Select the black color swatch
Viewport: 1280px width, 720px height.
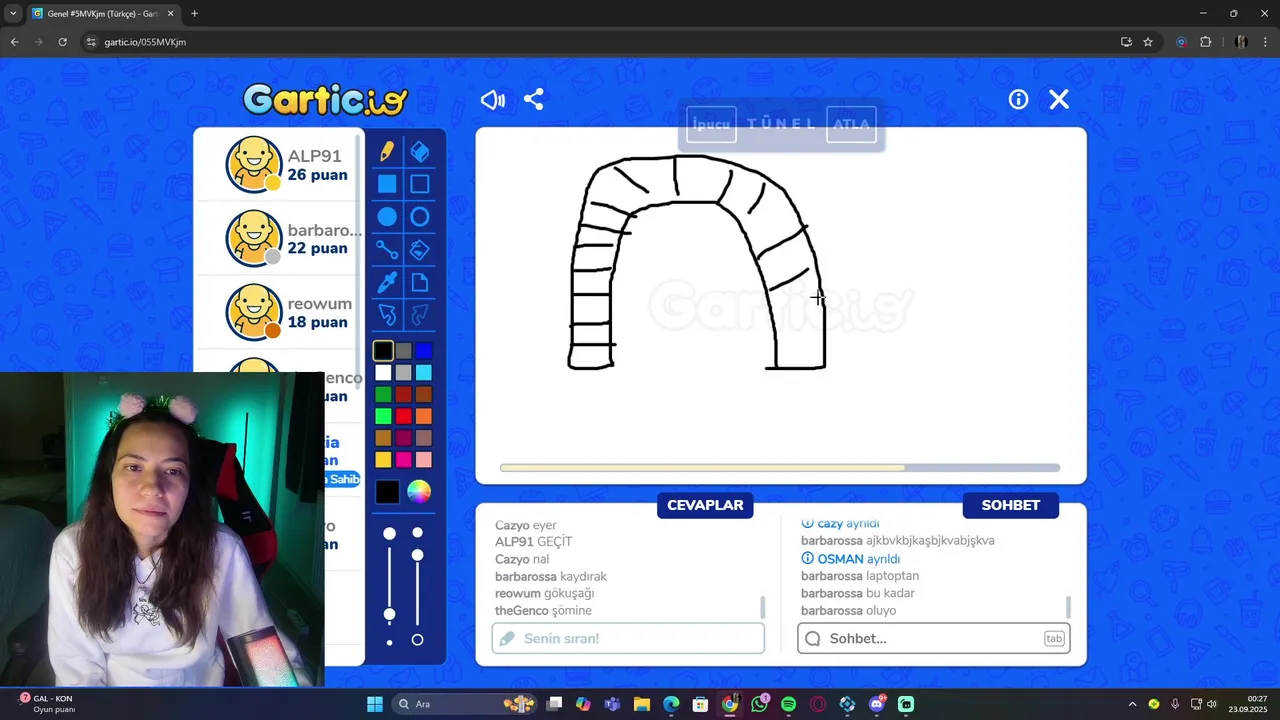click(x=383, y=351)
